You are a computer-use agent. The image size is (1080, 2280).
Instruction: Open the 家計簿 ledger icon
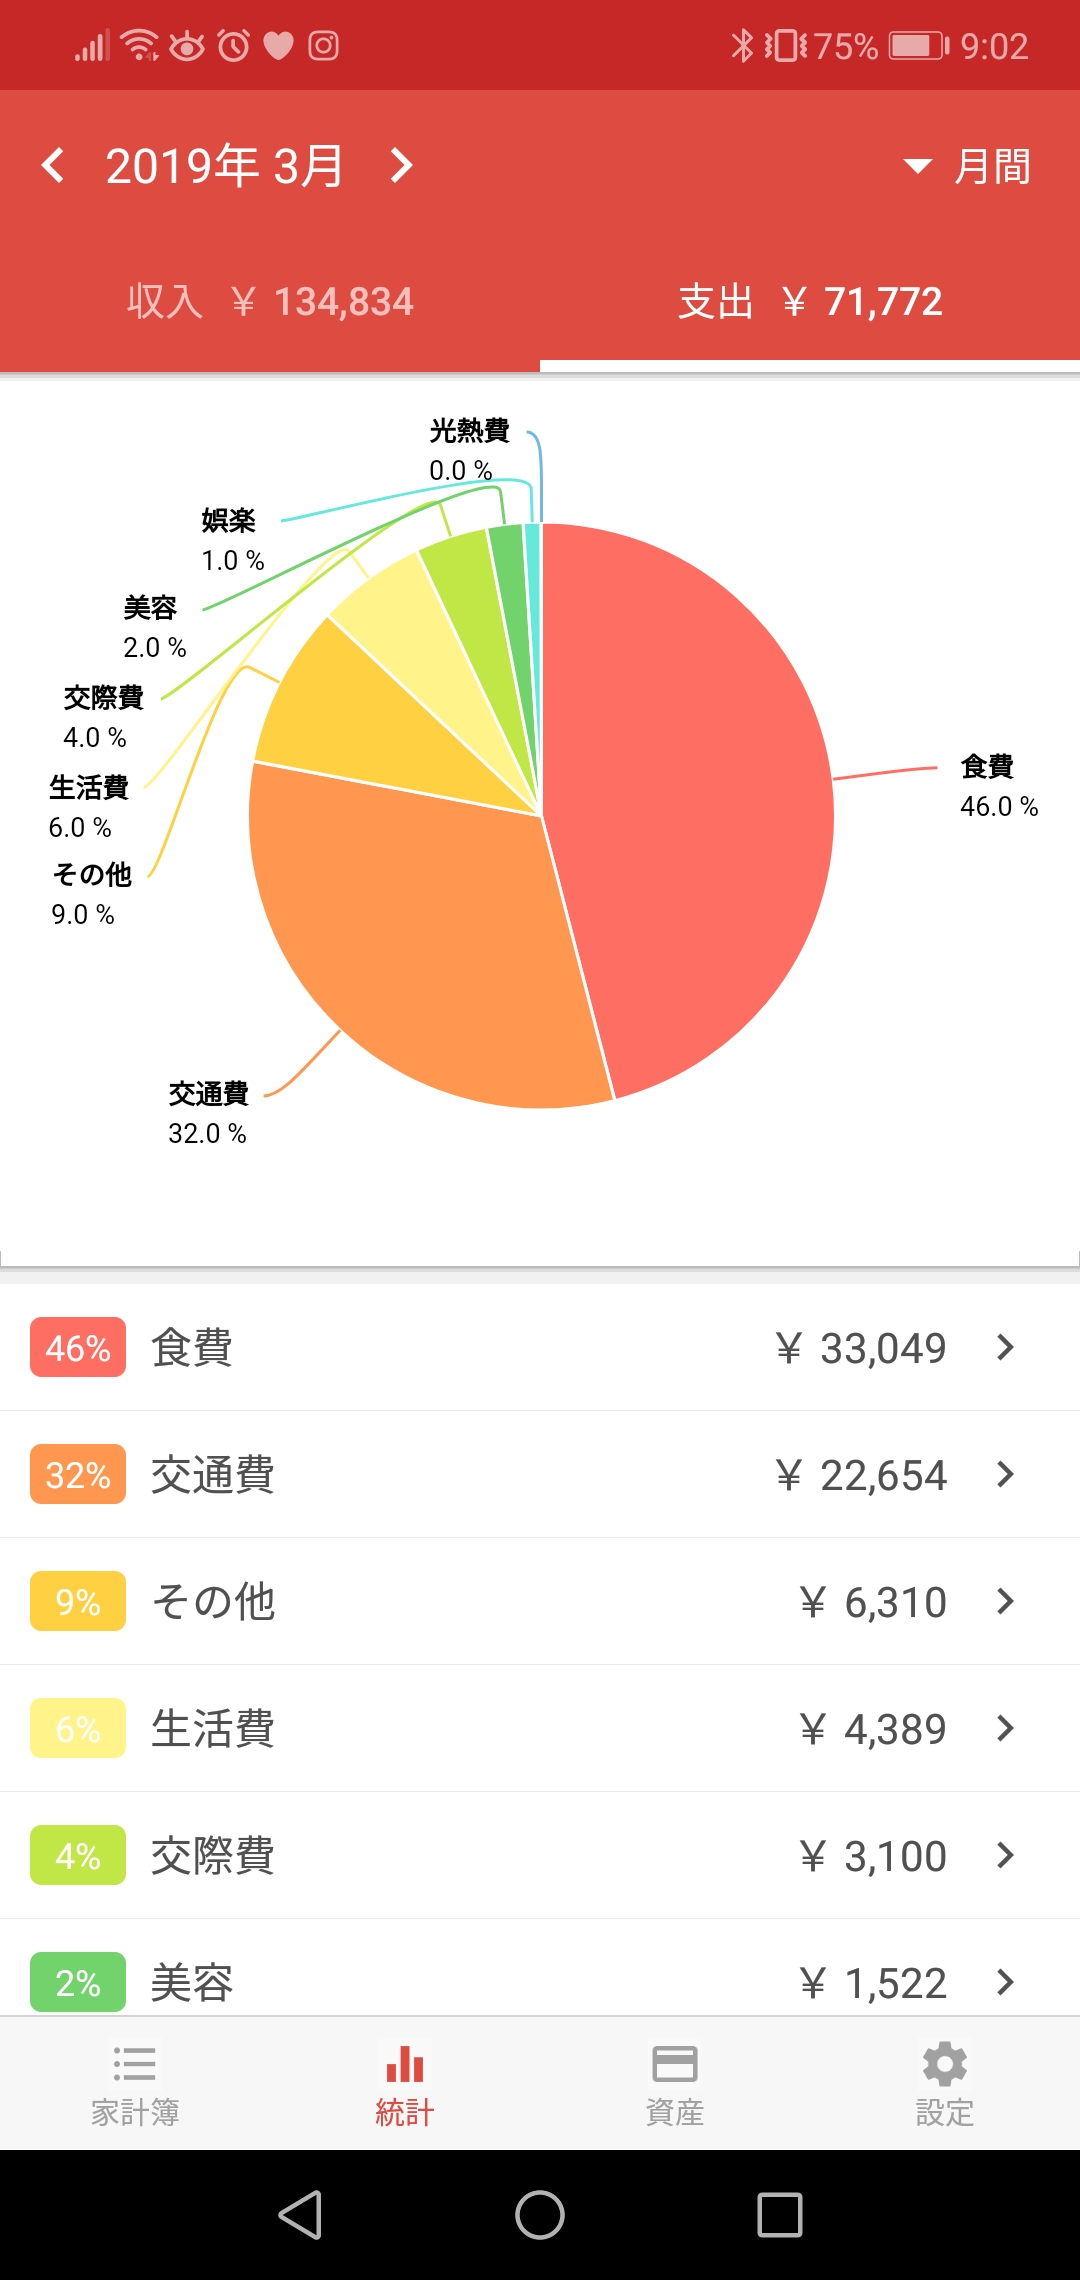coord(135,2064)
